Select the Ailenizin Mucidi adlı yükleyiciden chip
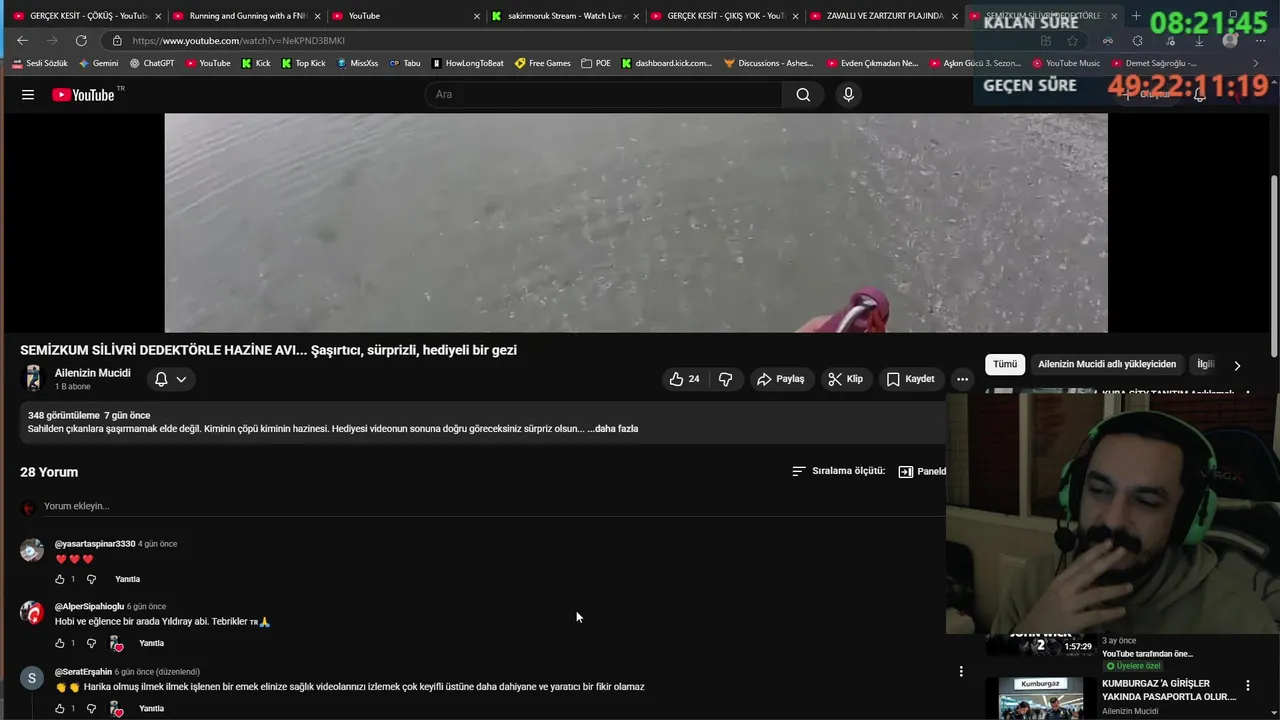1280x720 pixels. click(1107, 365)
